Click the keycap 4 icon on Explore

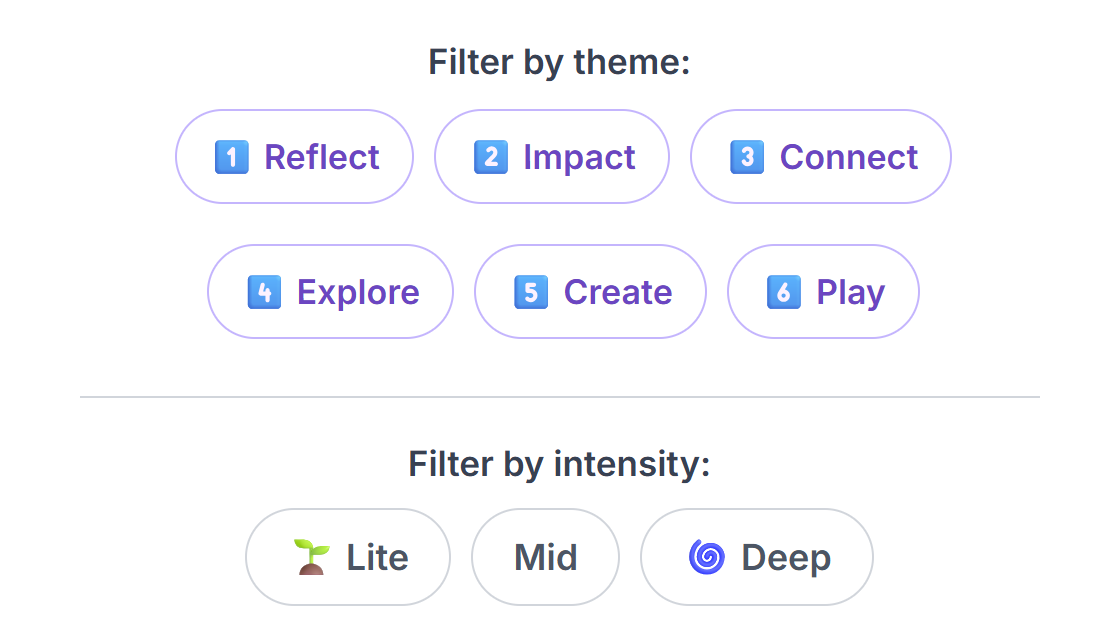pyautogui.click(x=265, y=292)
